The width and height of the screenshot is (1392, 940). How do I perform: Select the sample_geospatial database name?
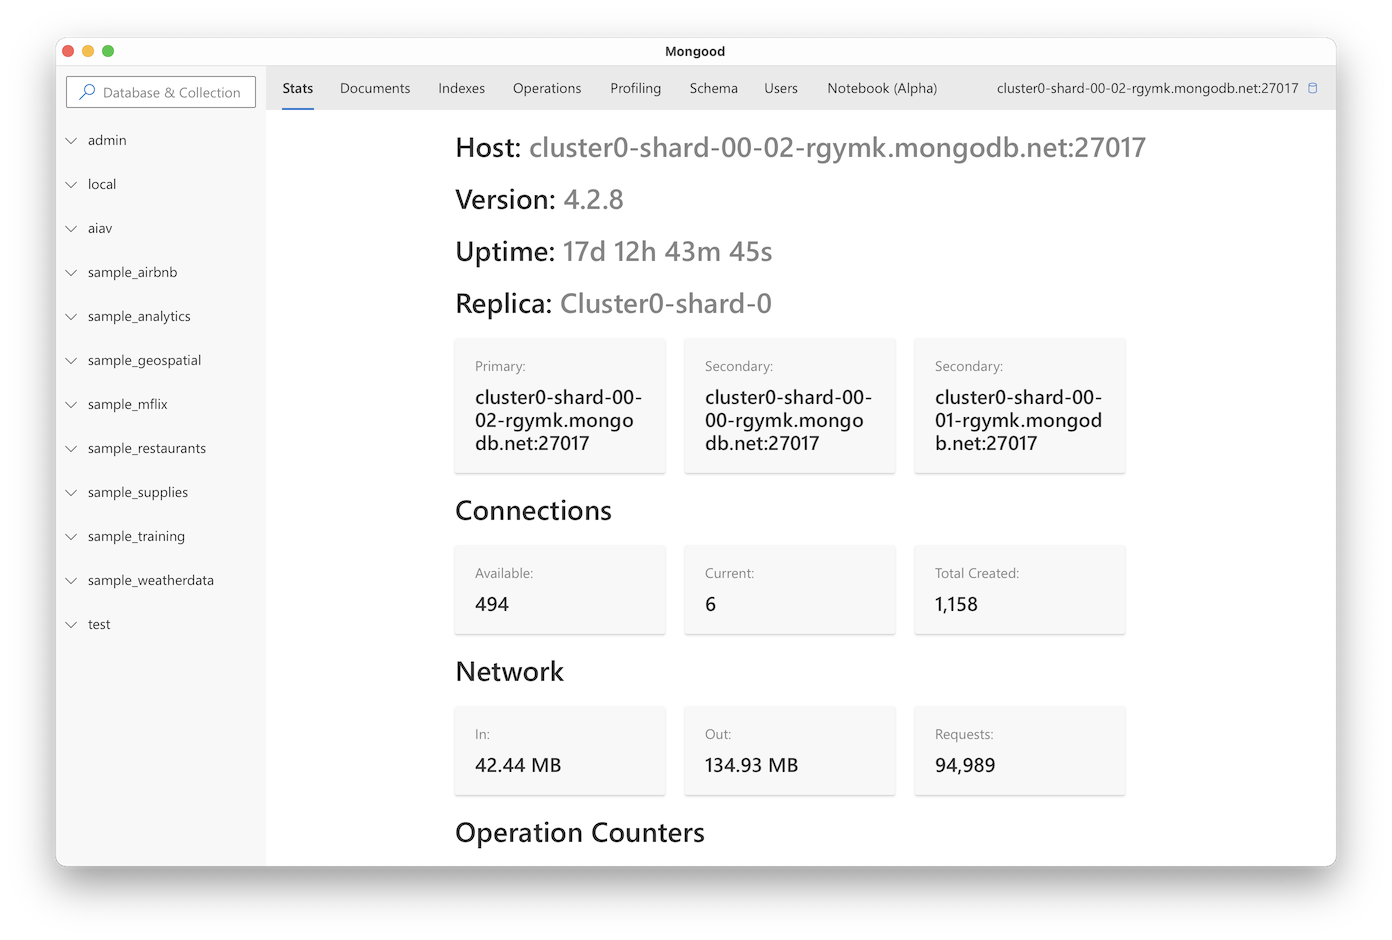pyautogui.click(x=144, y=360)
